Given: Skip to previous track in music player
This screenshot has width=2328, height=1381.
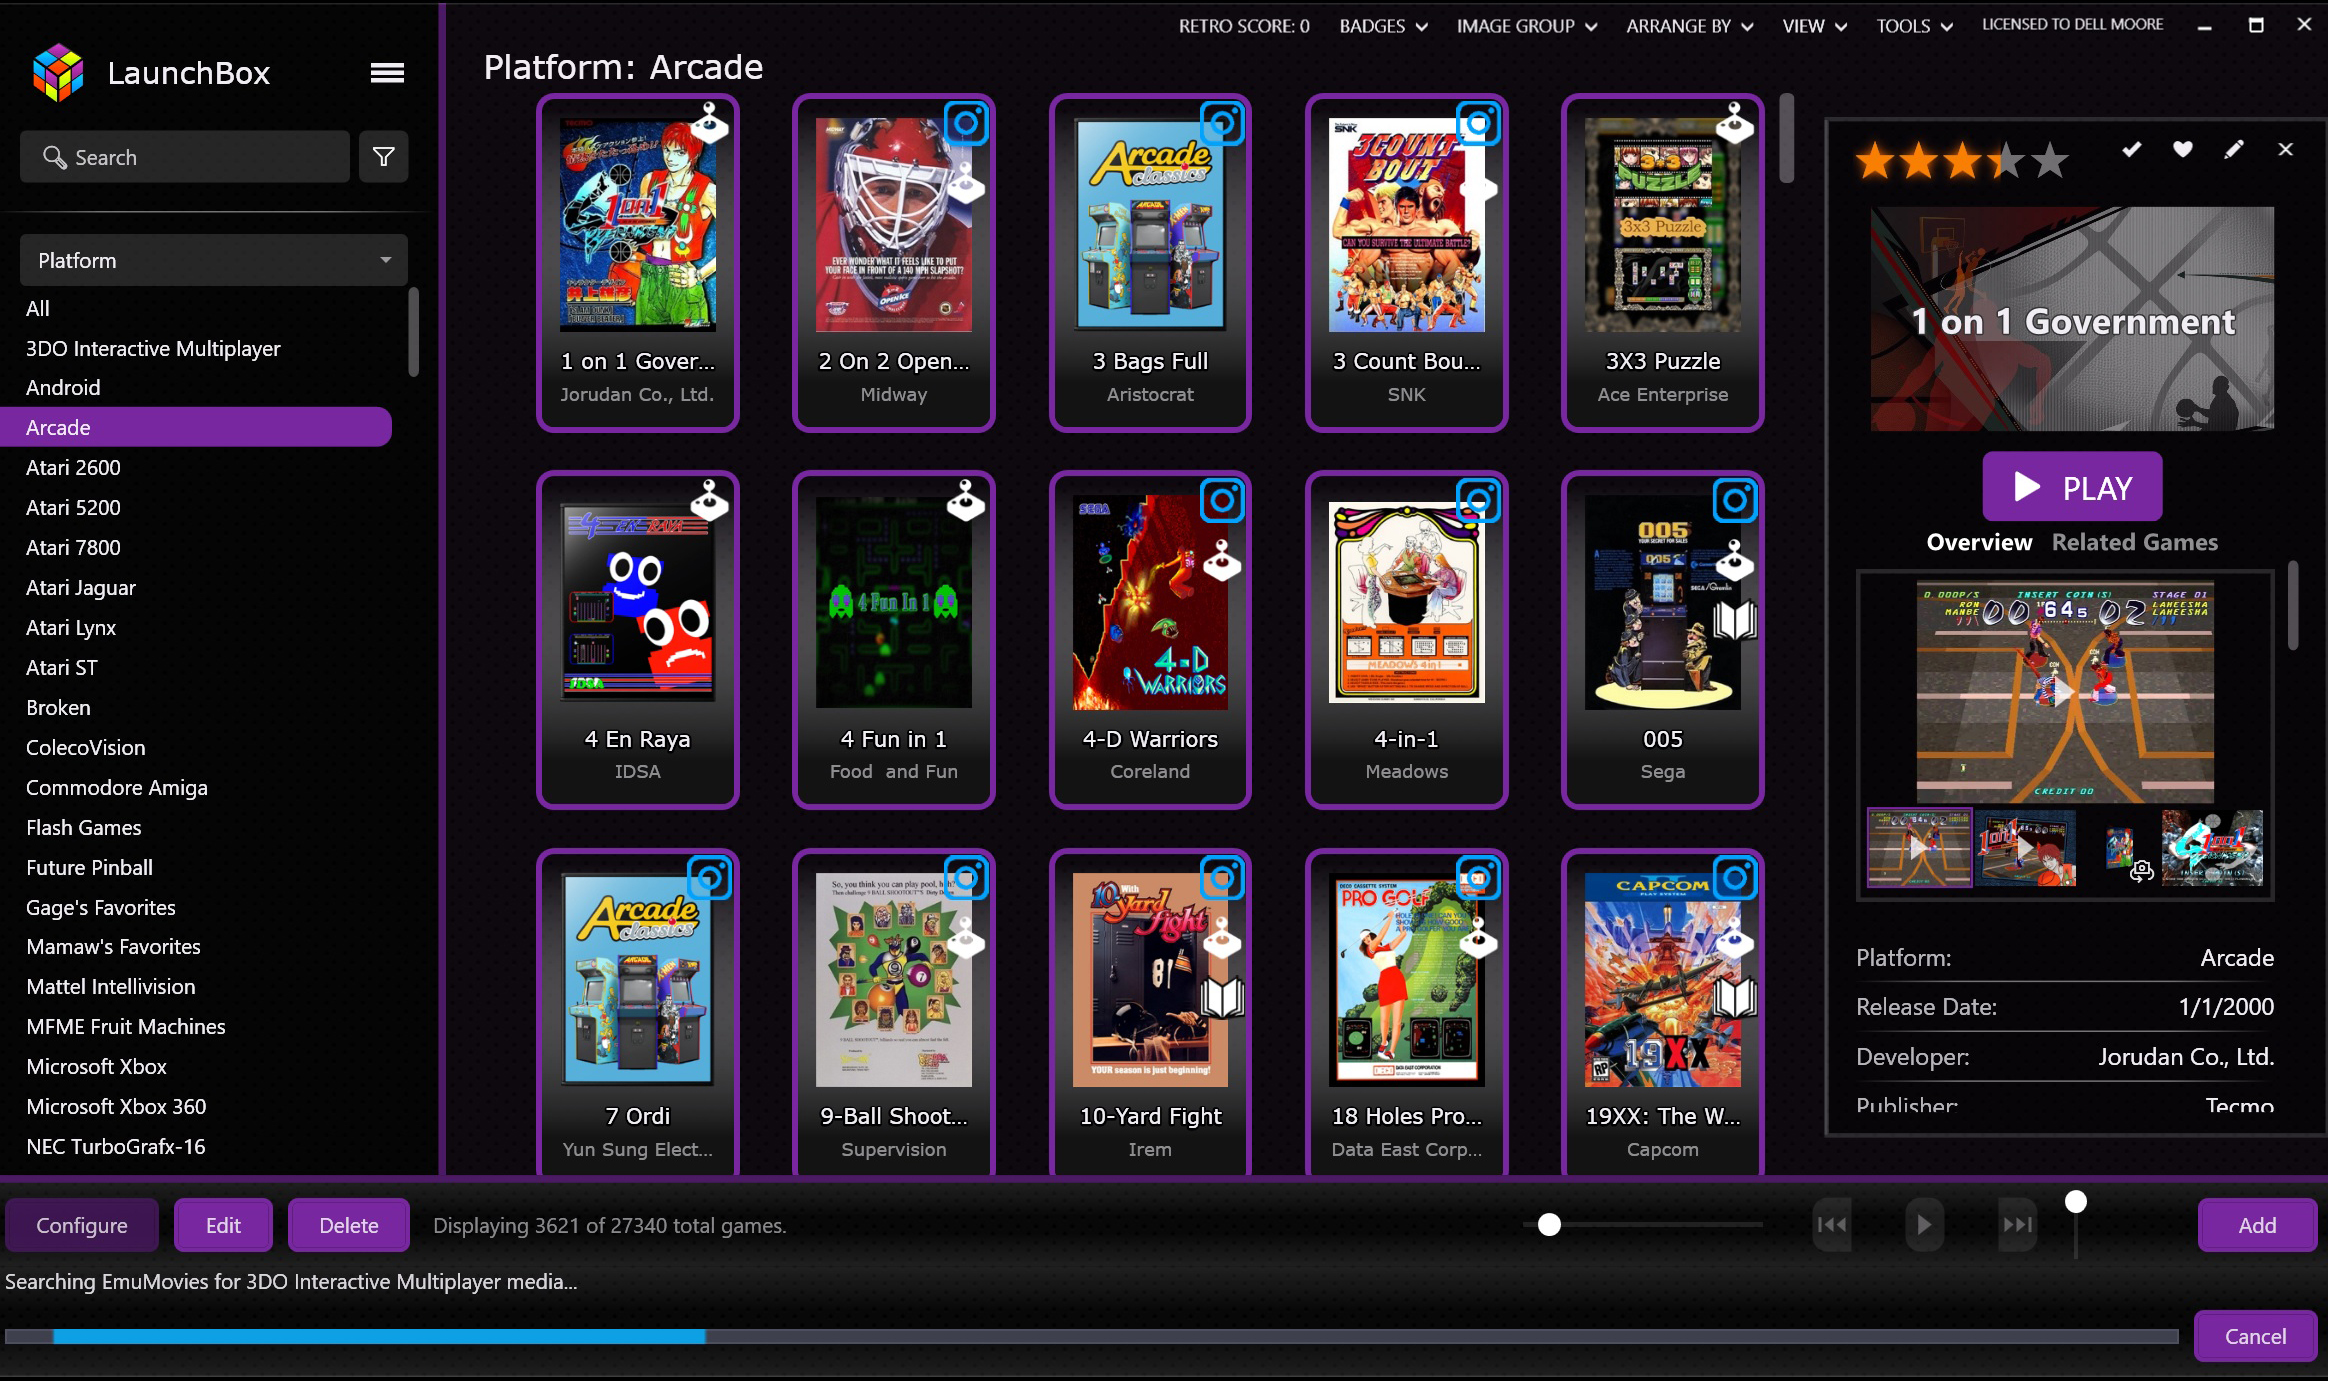Looking at the screenshot, I should click(1832, 1224).
